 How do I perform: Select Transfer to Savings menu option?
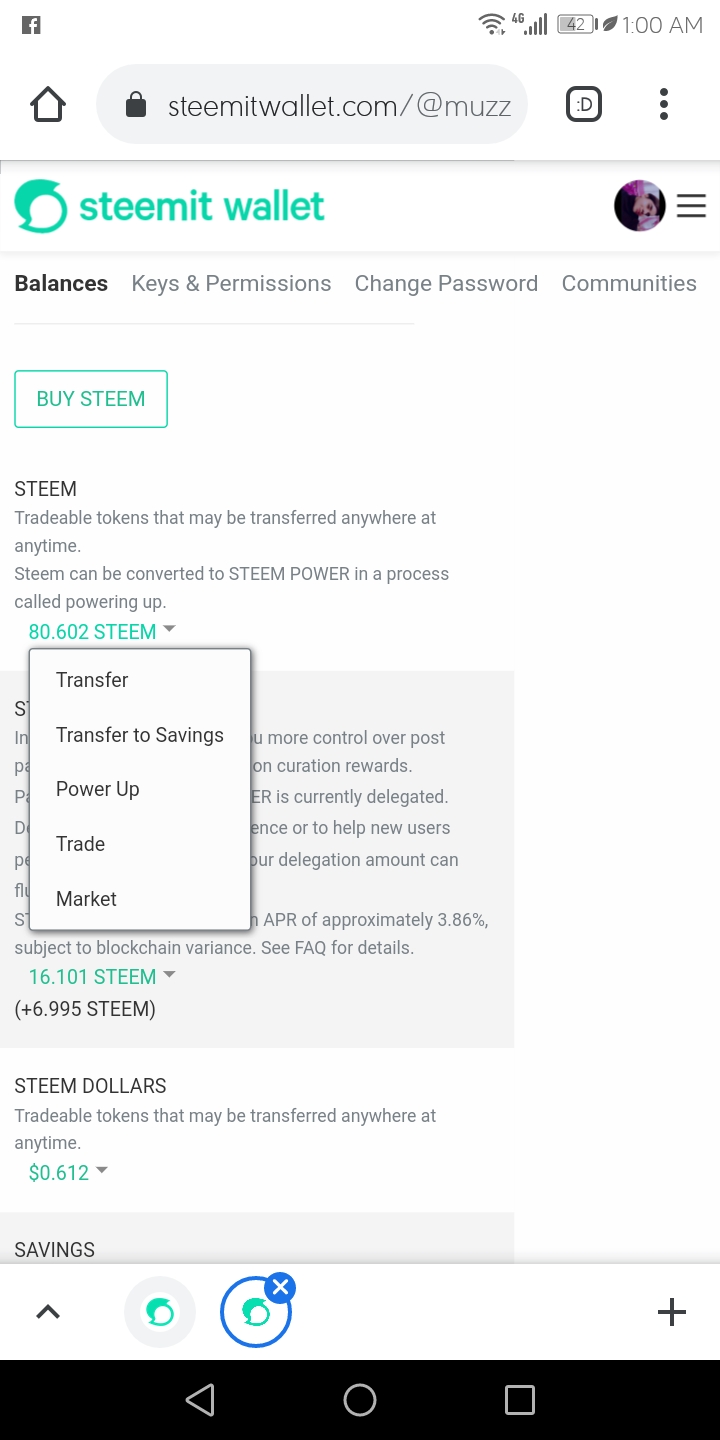140,735
